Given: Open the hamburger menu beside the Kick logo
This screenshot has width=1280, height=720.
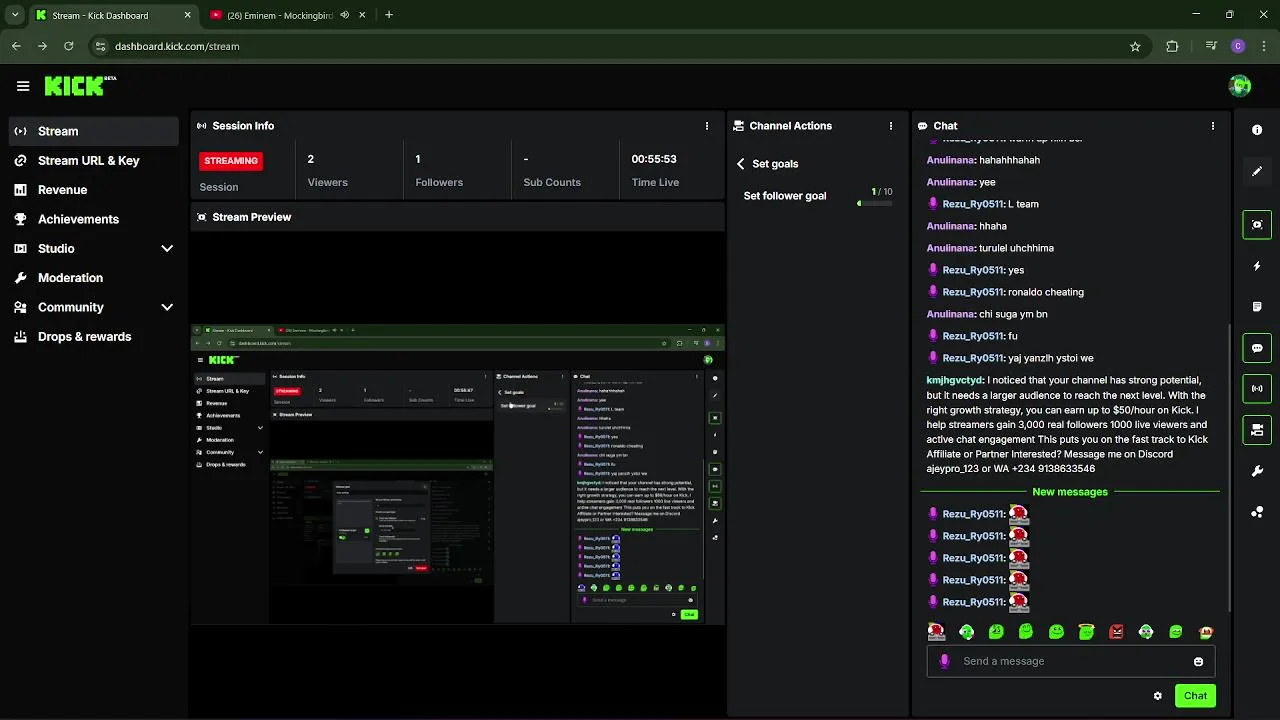Looking at the screenshot, I should click(23, 86).
